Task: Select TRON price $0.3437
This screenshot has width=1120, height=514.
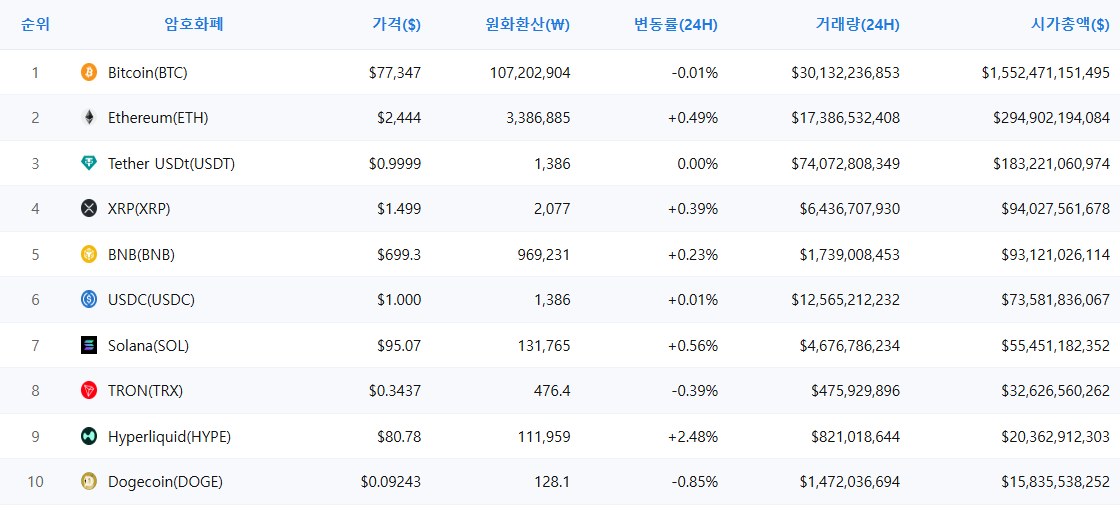Action: (x=395, y=390)
